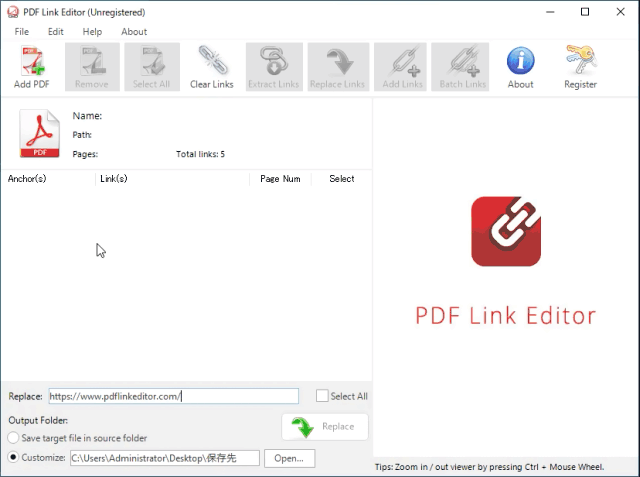Click the Customize output path field
Image resolution: width=640 pixels, height=477 pixels.
[165, 458]
